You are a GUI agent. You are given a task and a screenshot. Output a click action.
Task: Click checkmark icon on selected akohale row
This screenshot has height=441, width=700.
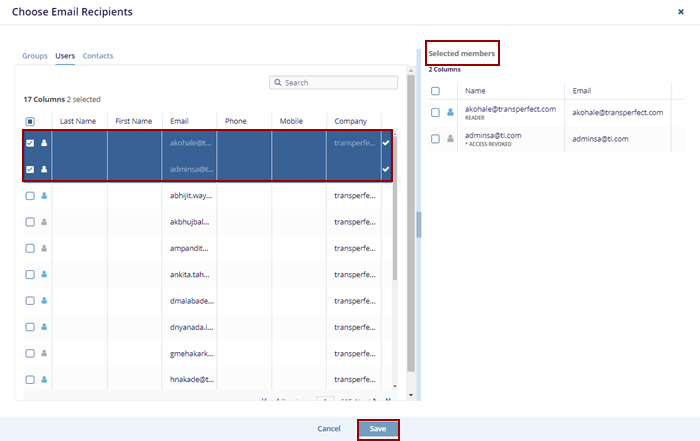(386, 143)
